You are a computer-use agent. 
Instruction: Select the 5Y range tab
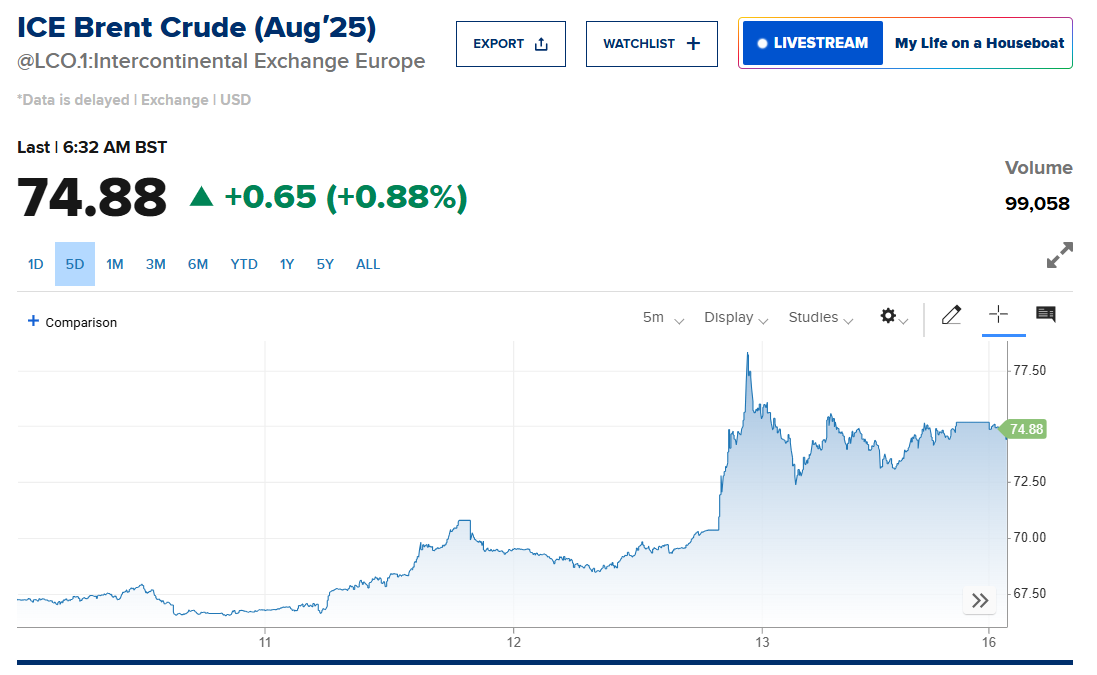pos(325,264)
